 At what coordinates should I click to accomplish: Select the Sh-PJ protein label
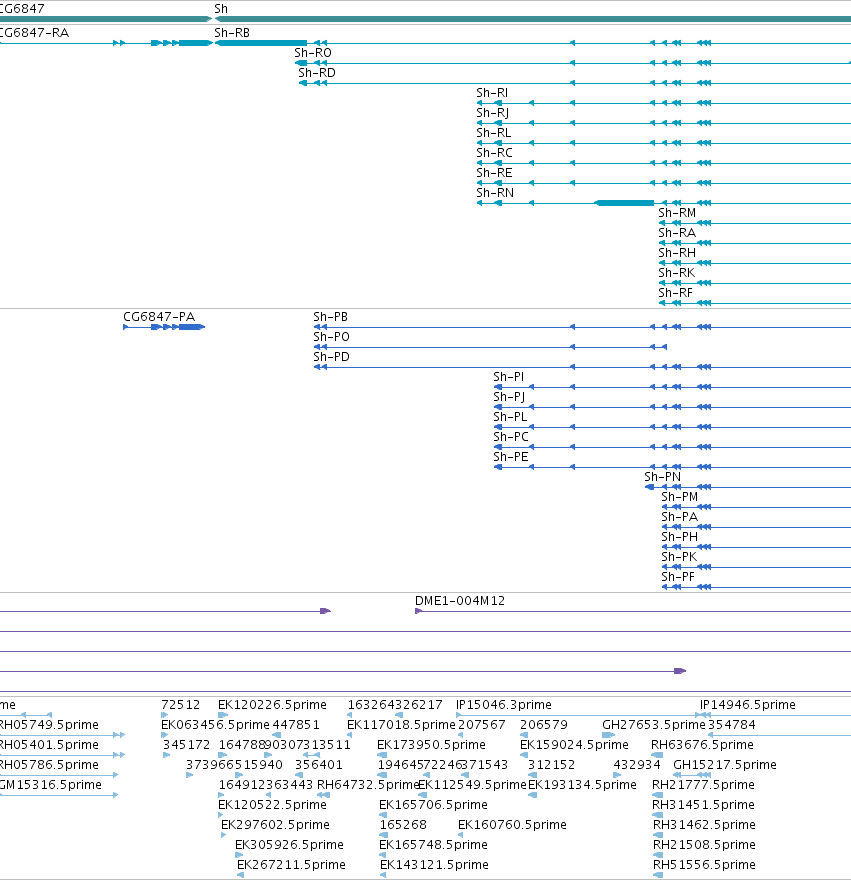(509, 397)
